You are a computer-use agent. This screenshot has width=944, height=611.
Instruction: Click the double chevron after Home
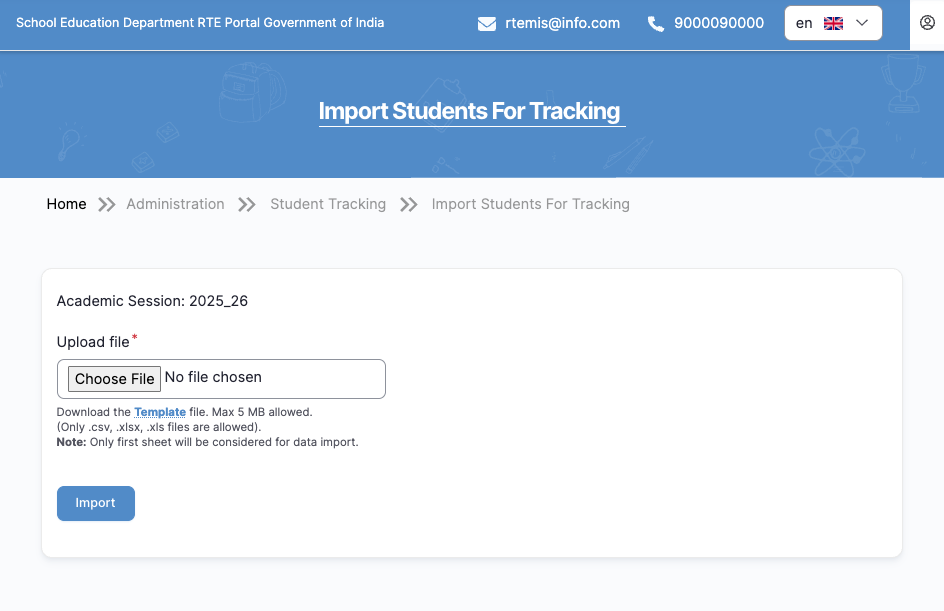click(107, 205)
